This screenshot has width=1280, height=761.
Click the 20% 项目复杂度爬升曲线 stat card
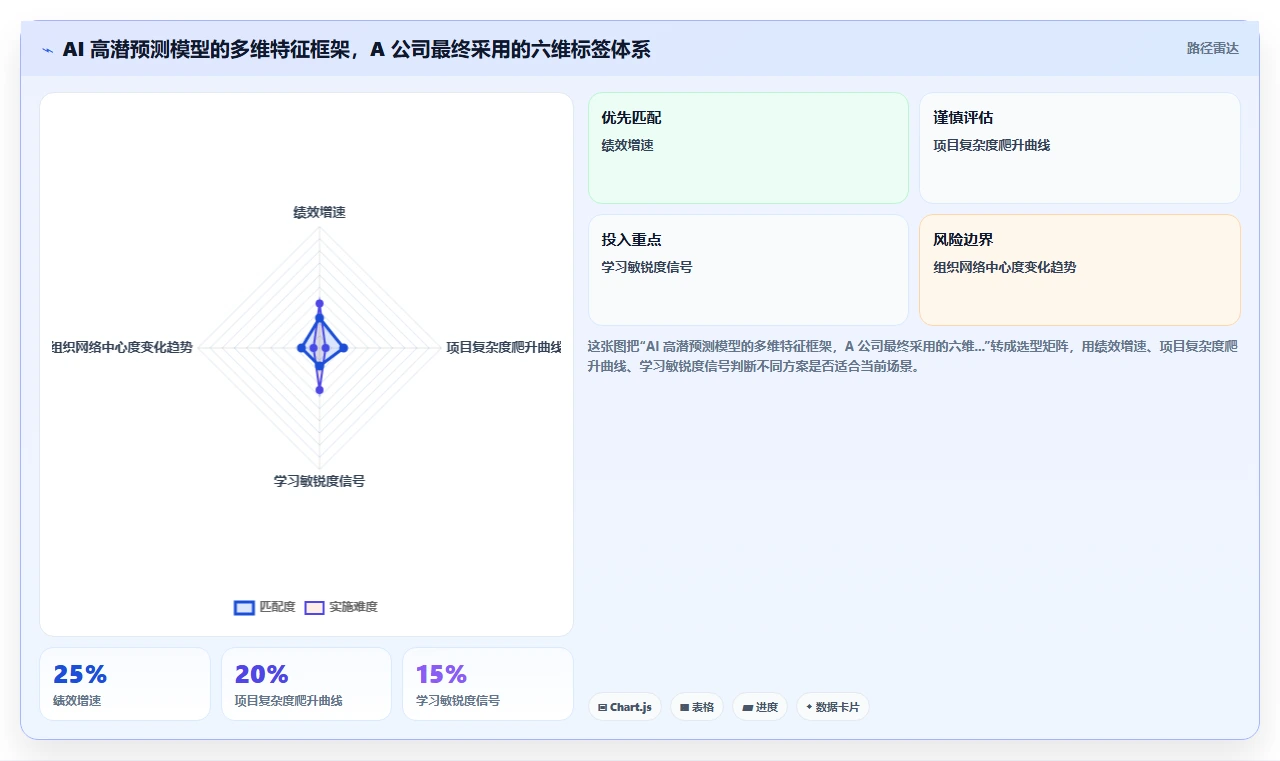point(306,684)
